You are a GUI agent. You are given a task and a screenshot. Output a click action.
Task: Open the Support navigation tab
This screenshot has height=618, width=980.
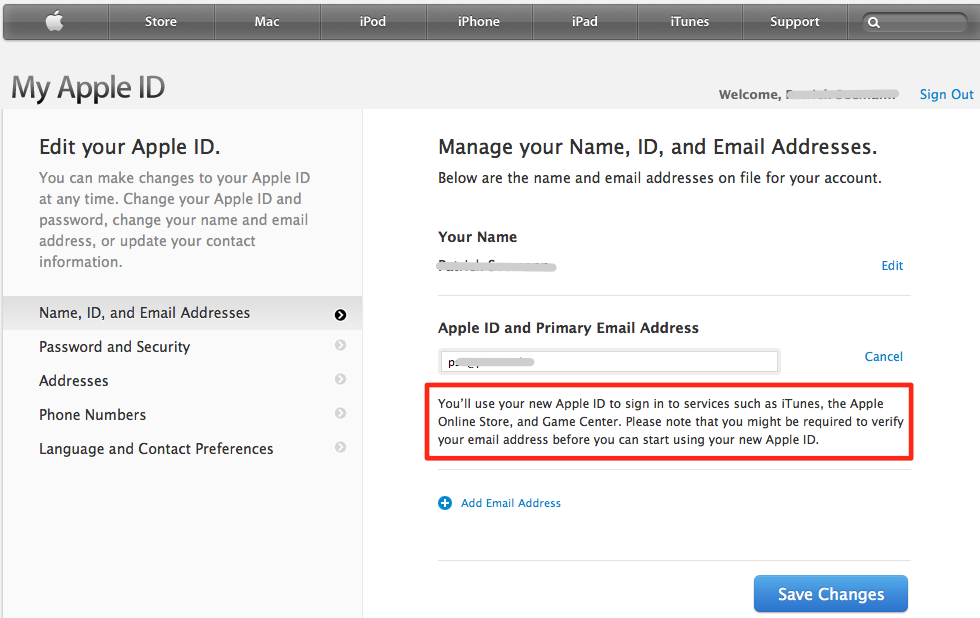click(x=794, y=22)
